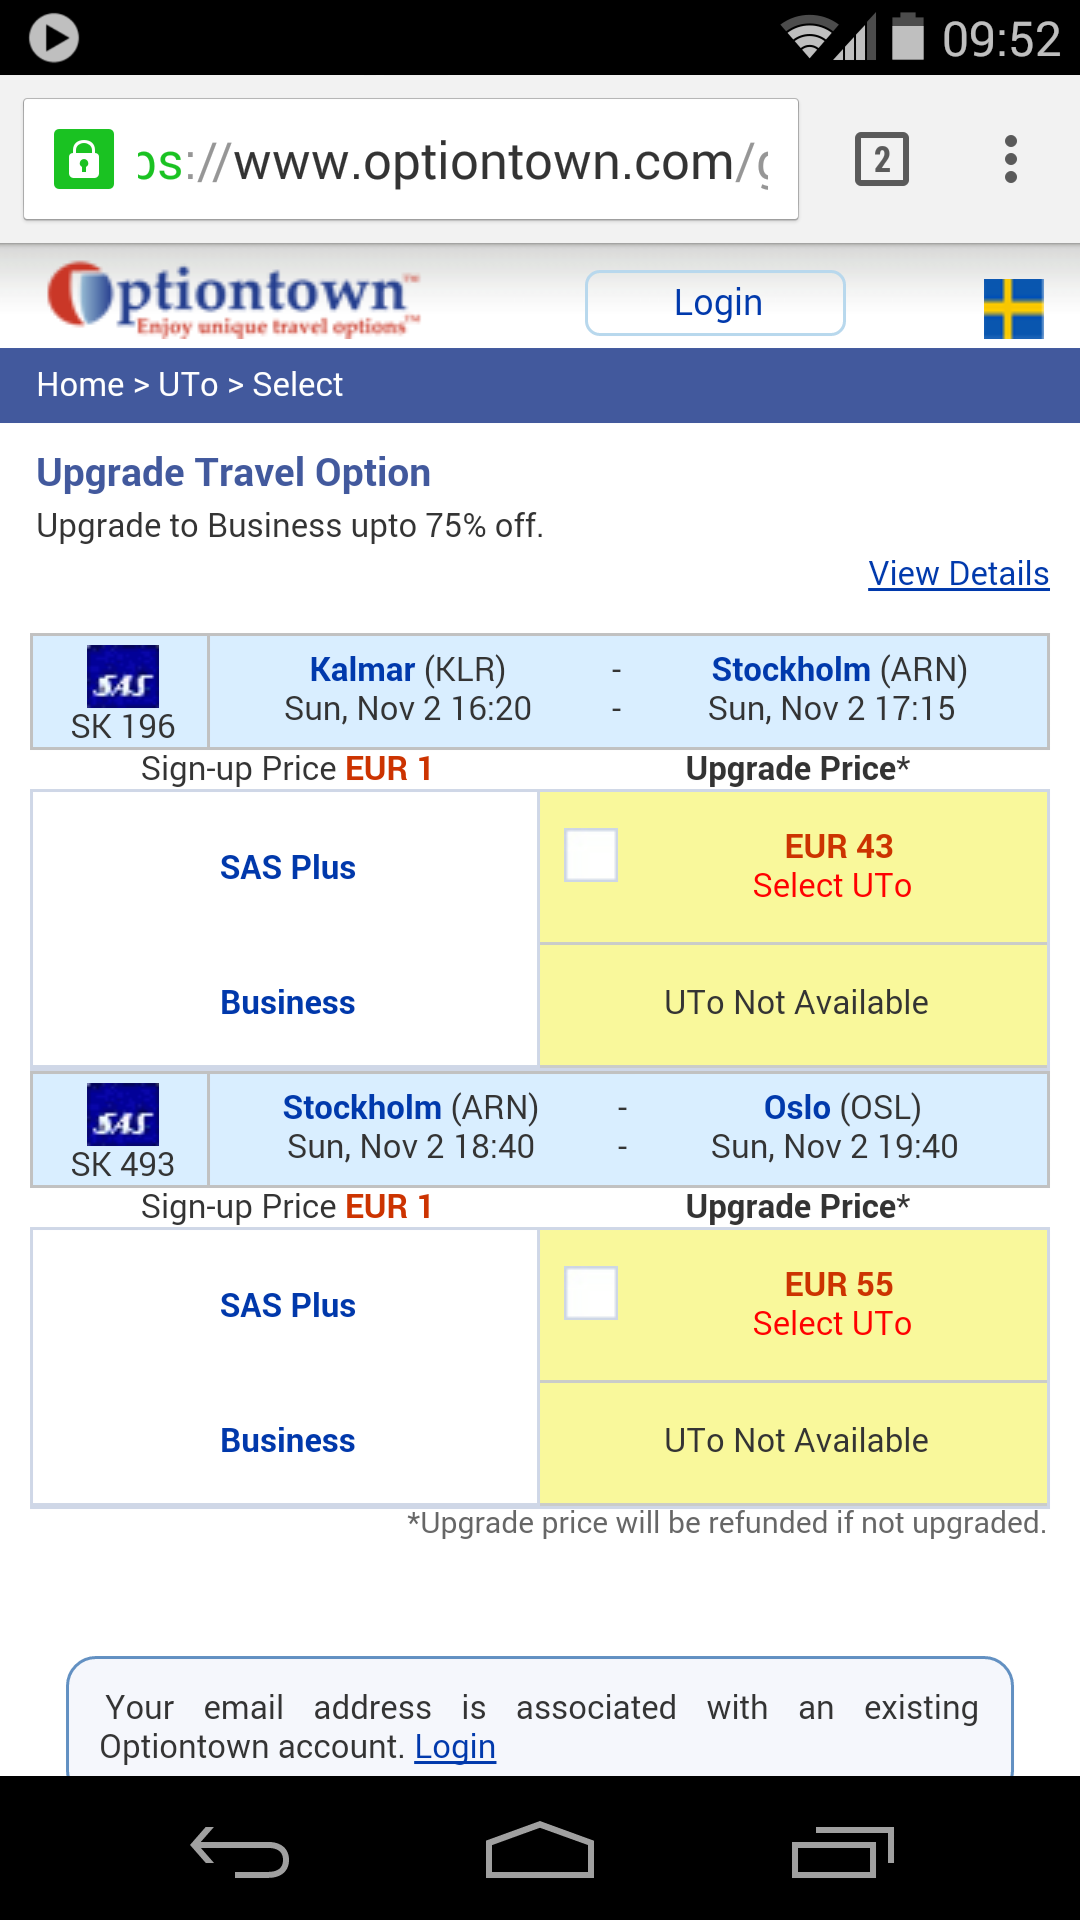Open the Android recent apps button

[x=841, y=1852]
